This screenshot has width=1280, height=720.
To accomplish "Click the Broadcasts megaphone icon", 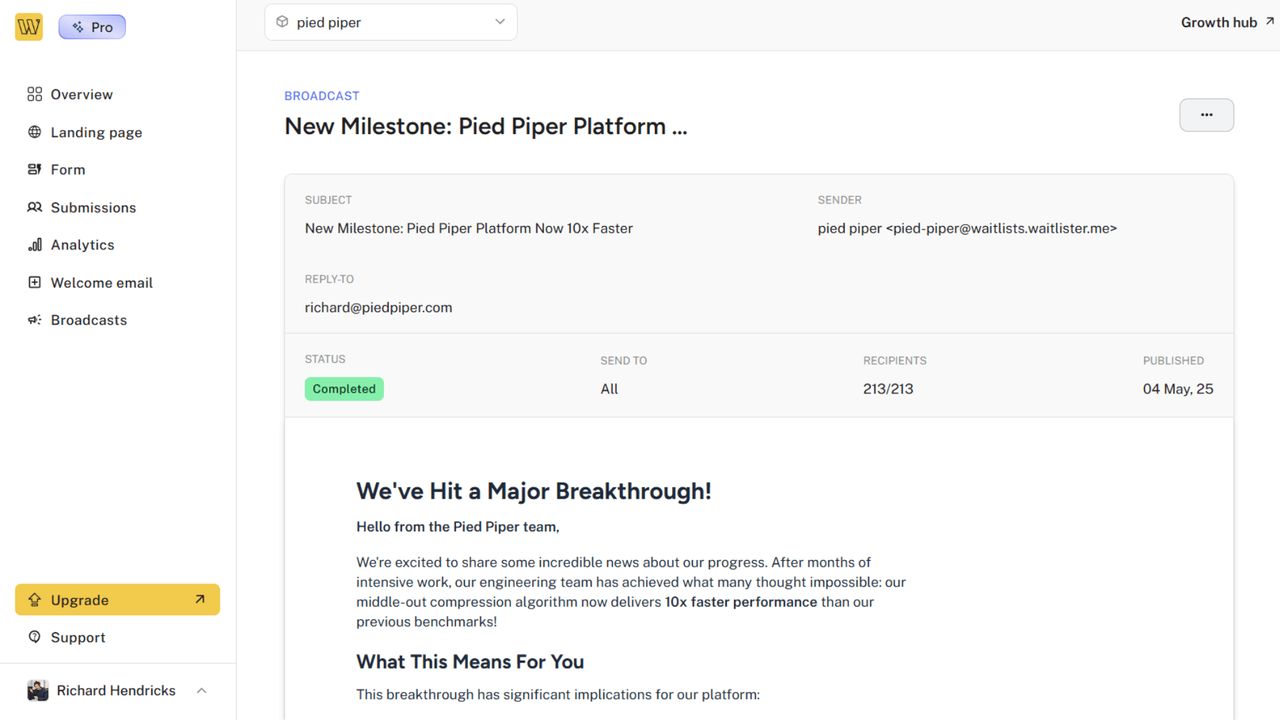I will tap(34, 320).
